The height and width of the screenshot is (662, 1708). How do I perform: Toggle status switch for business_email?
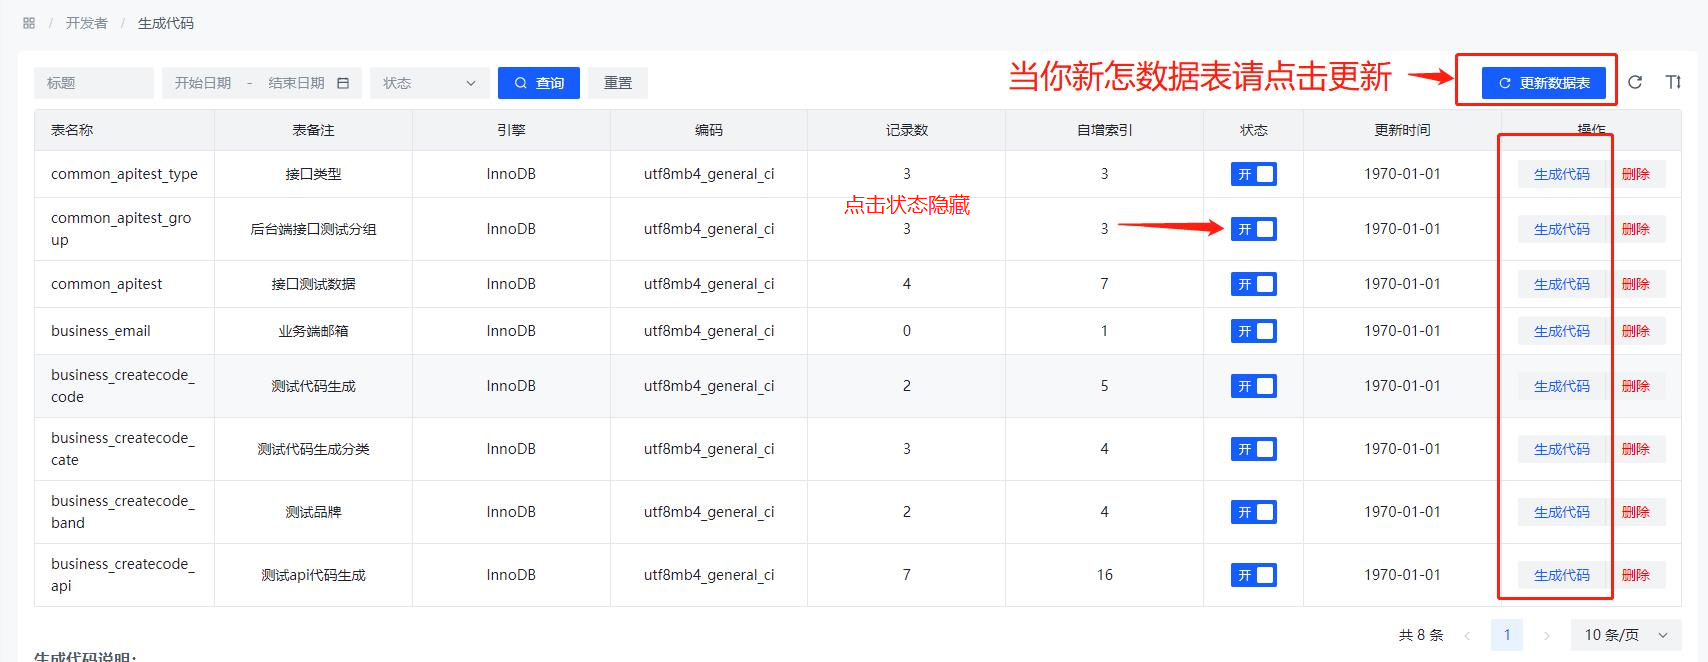tap(1253, 331)
